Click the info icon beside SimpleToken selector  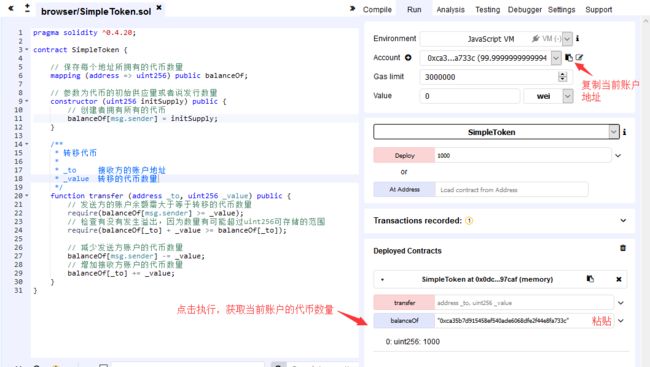[624, 132]
